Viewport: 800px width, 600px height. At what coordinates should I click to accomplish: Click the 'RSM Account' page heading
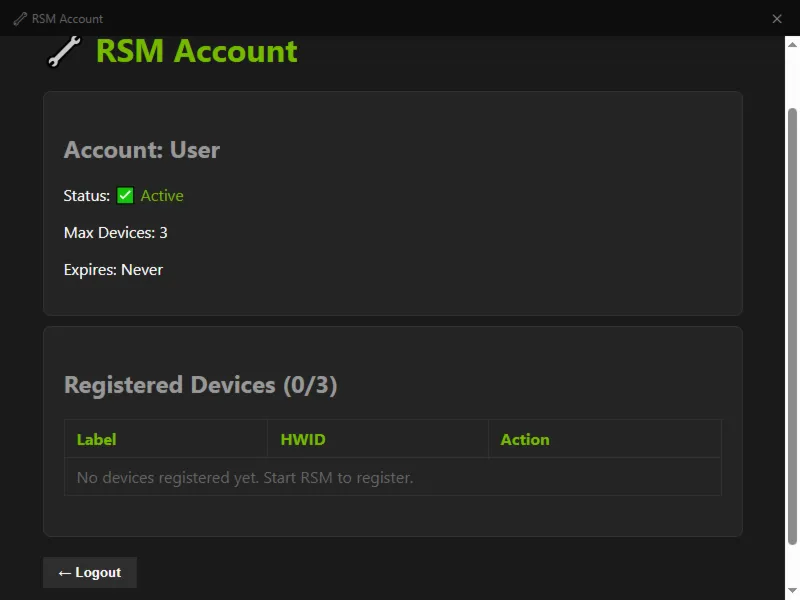pyautogui.click(x=196, y=52)
